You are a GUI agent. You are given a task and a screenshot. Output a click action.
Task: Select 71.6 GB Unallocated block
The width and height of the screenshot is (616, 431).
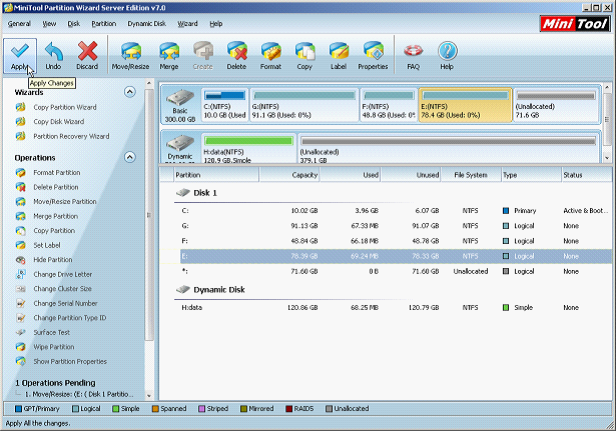coord(556,105)
